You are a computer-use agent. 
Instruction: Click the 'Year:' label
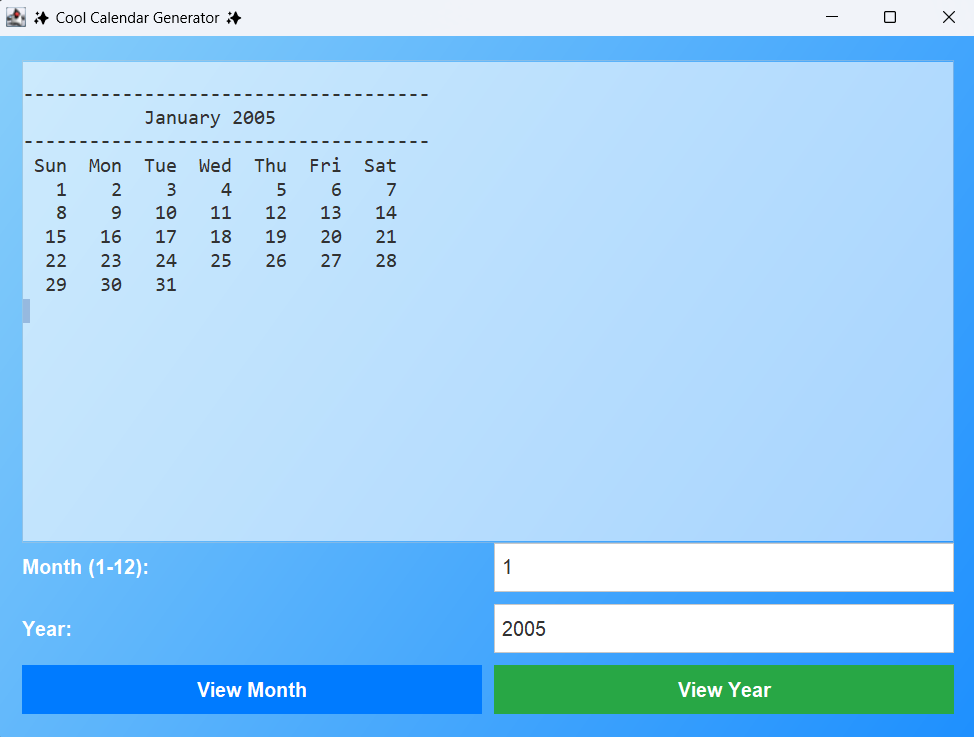point(47,629)
